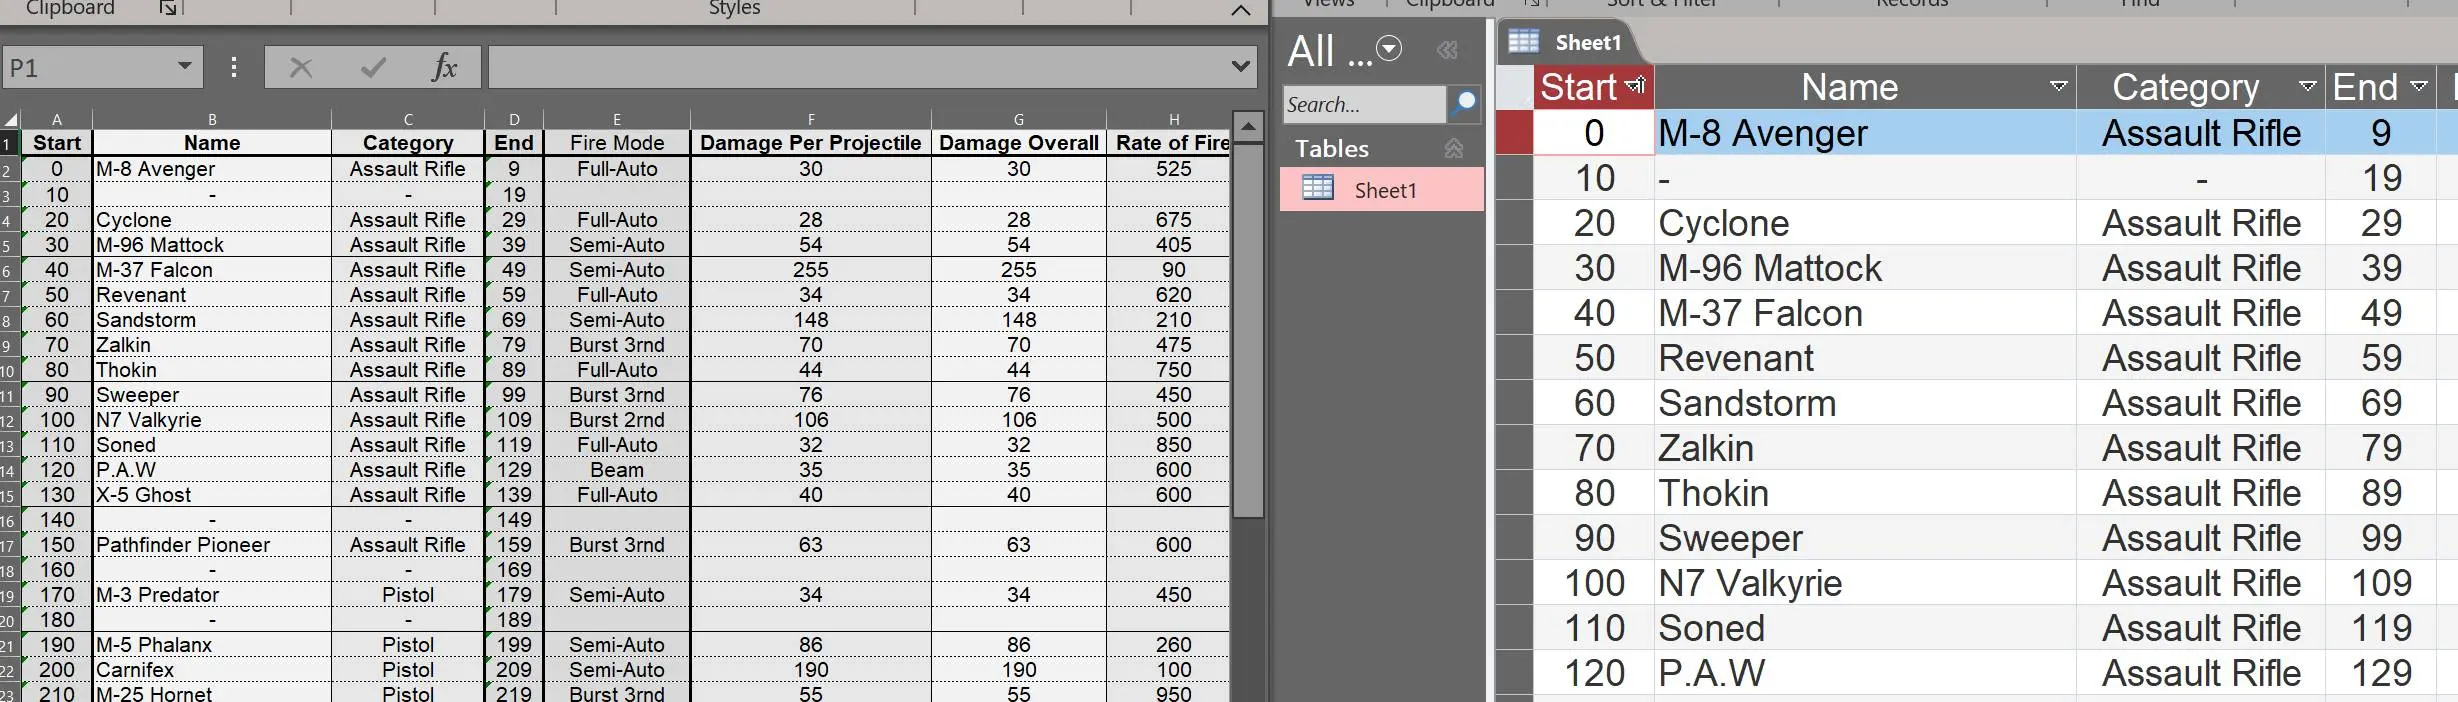Click the Access row selector for M-8 Avenger
The image size is (2458, 702).
pyautogui.click(x=1514, y=132)
